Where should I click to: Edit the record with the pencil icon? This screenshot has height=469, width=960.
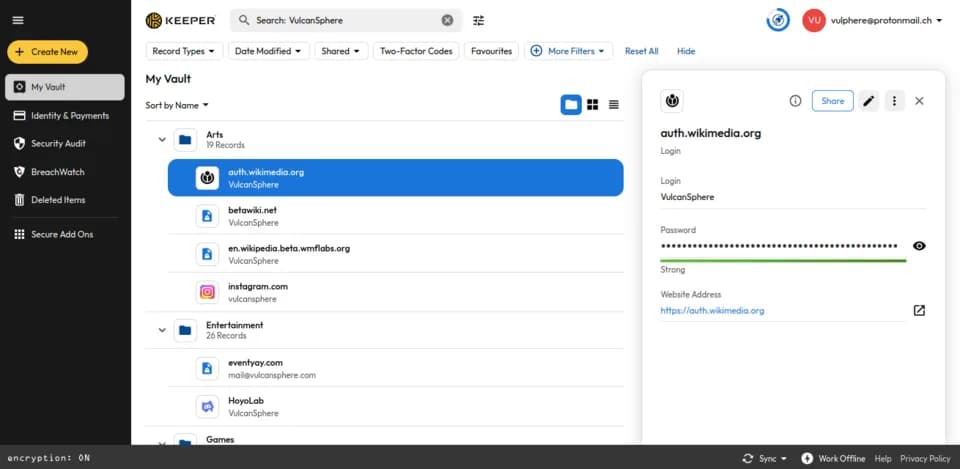pos(868,101)
